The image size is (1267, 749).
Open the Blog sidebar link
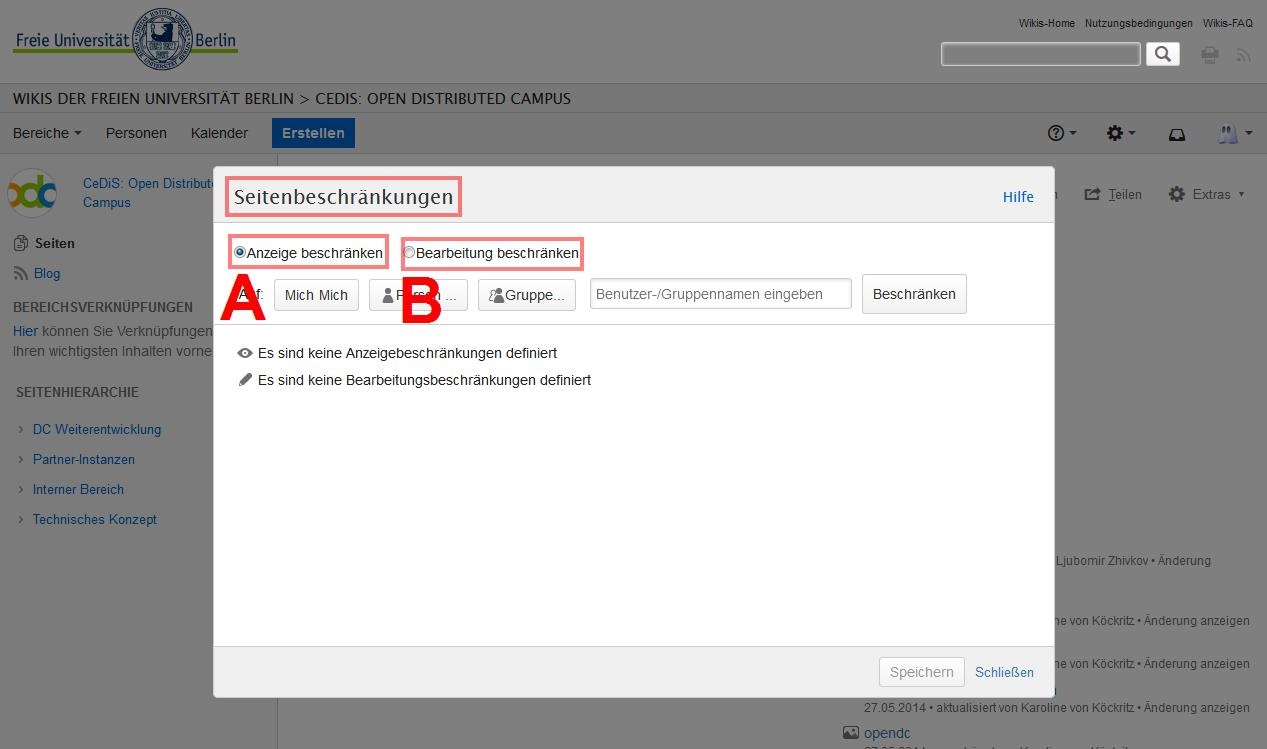[x=47, y=273]
